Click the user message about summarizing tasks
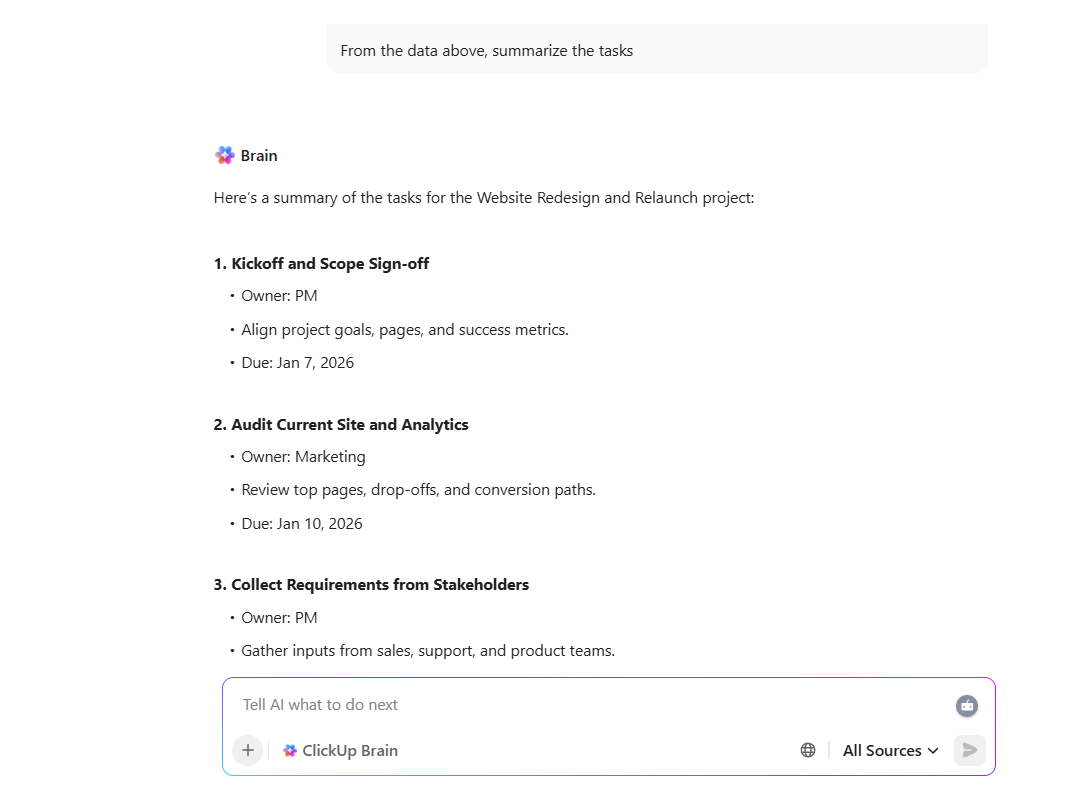 pos(487,50)
